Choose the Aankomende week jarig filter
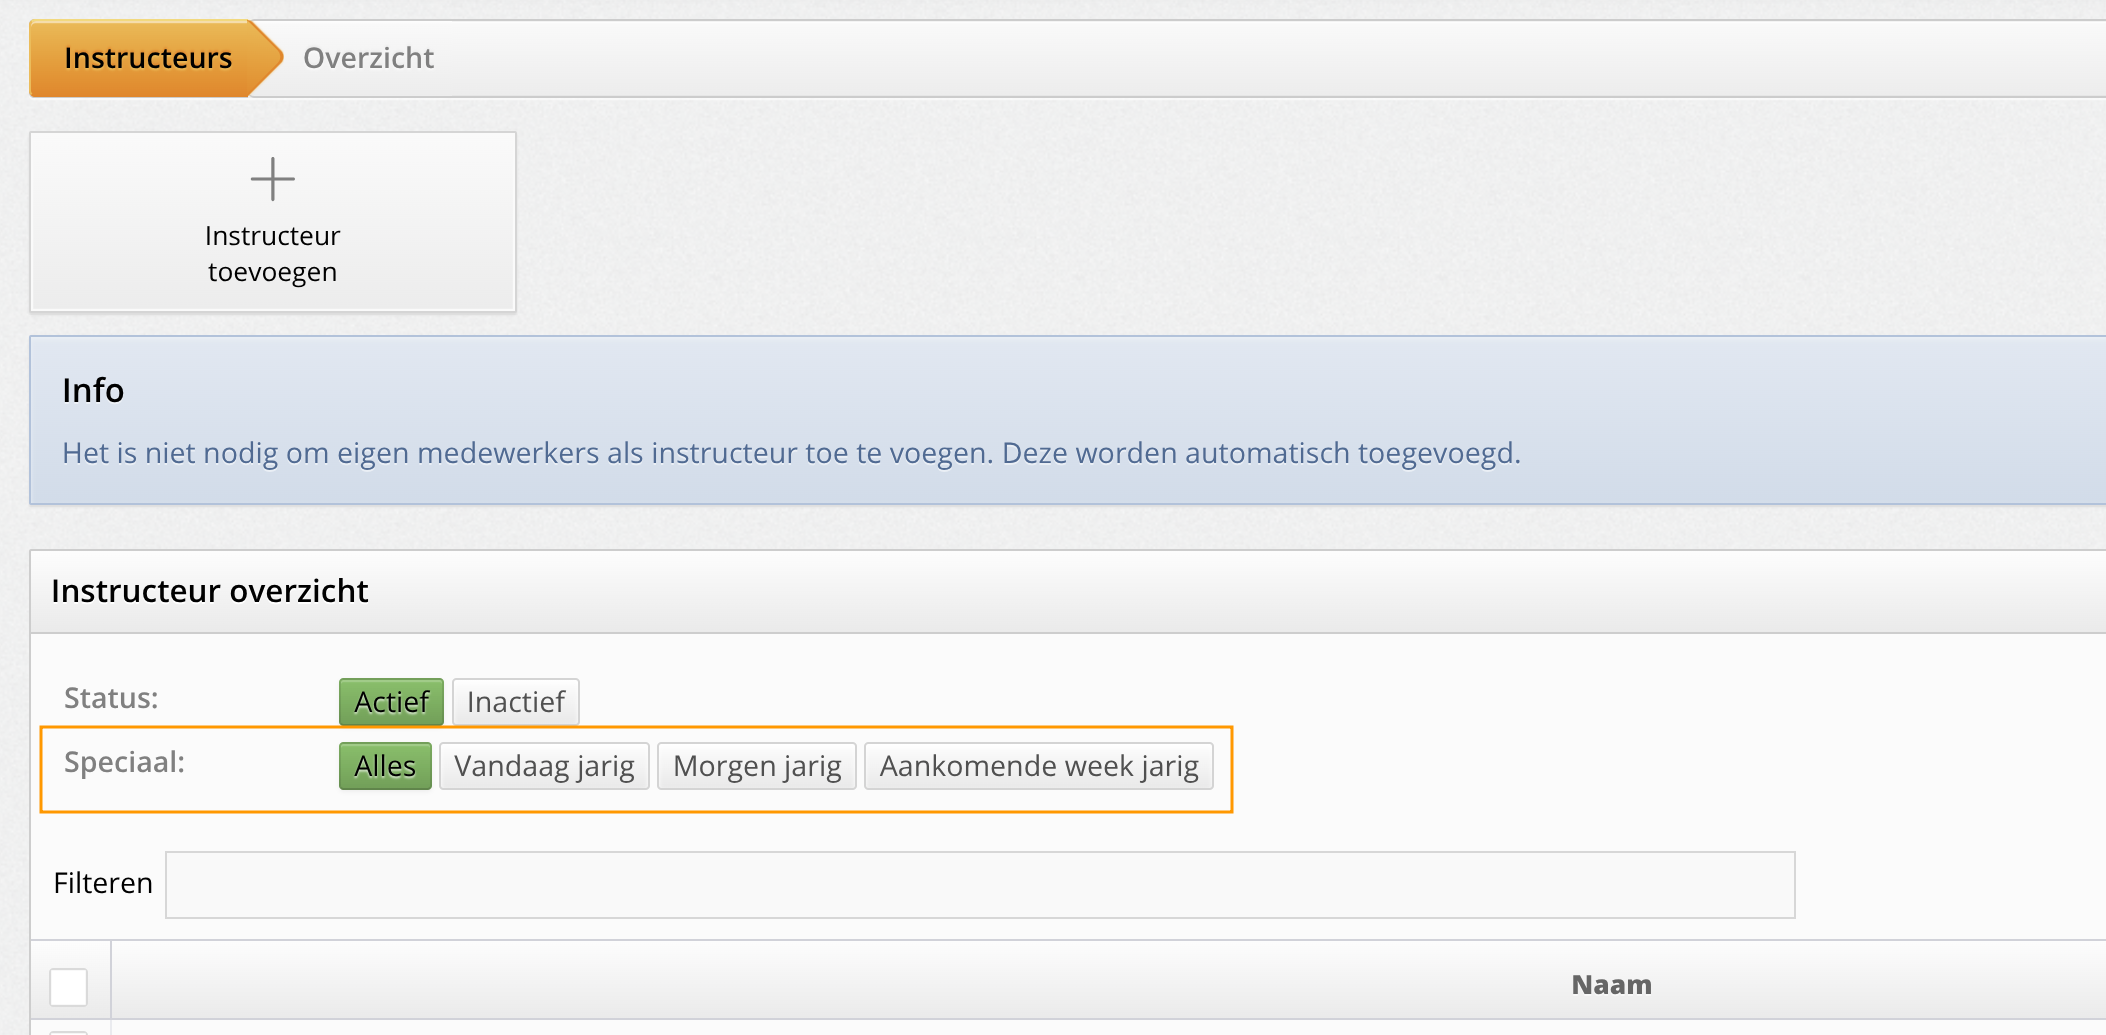Viewport: 2106px width, 1035px height. pyautogui.click(x=1039, y=766)
